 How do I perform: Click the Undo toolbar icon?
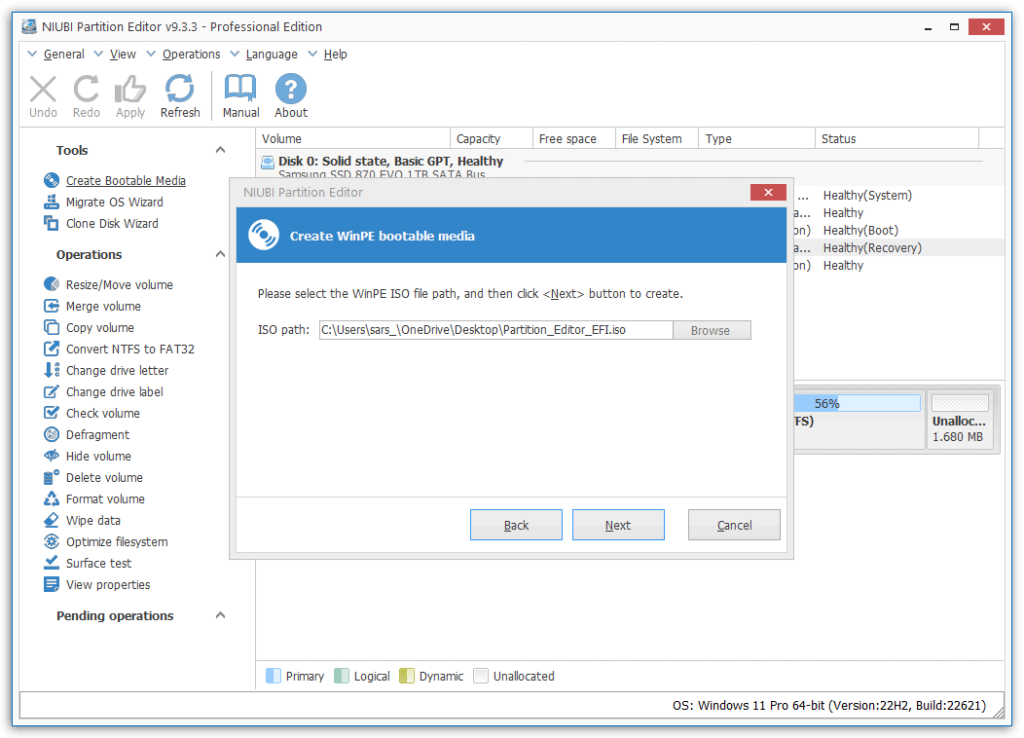point(43,89)
